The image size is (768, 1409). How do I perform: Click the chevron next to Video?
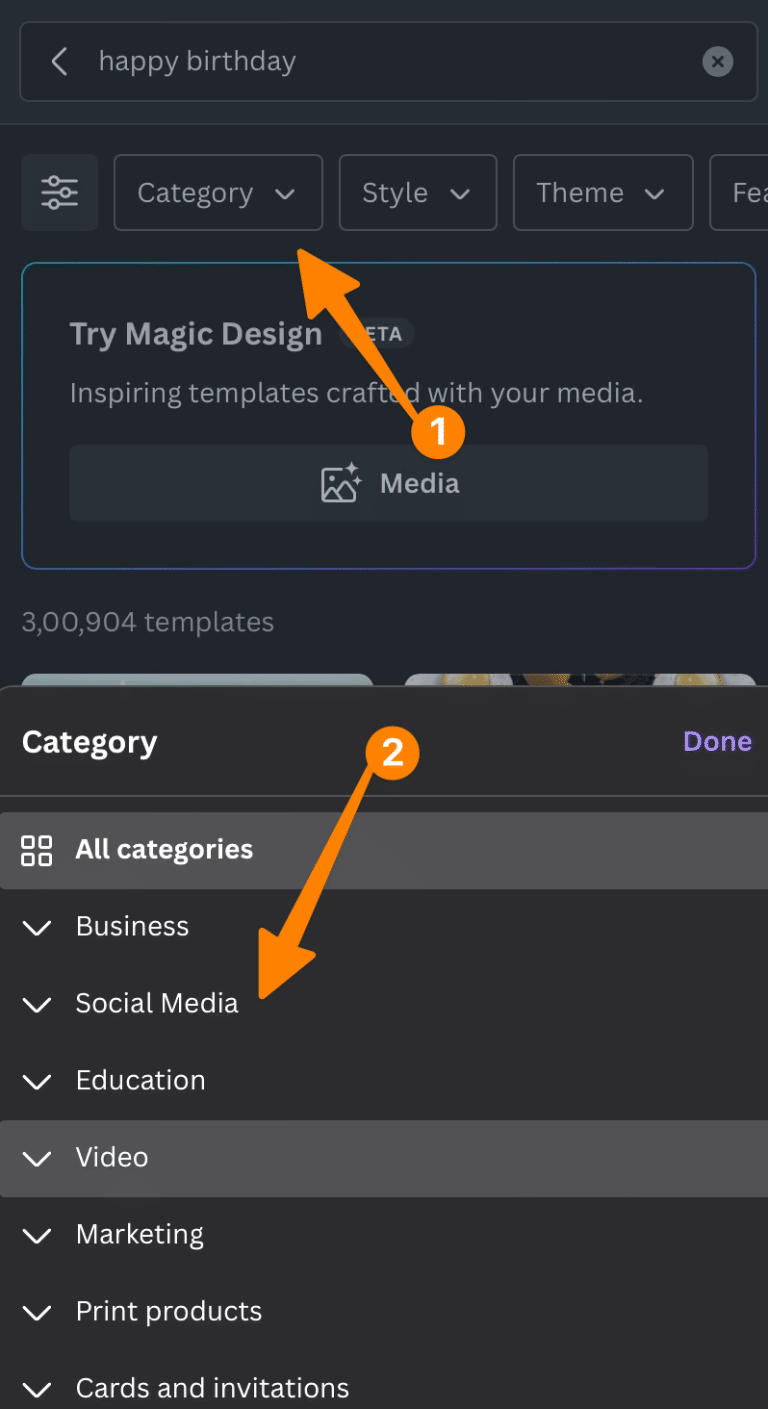[36, 1159]
